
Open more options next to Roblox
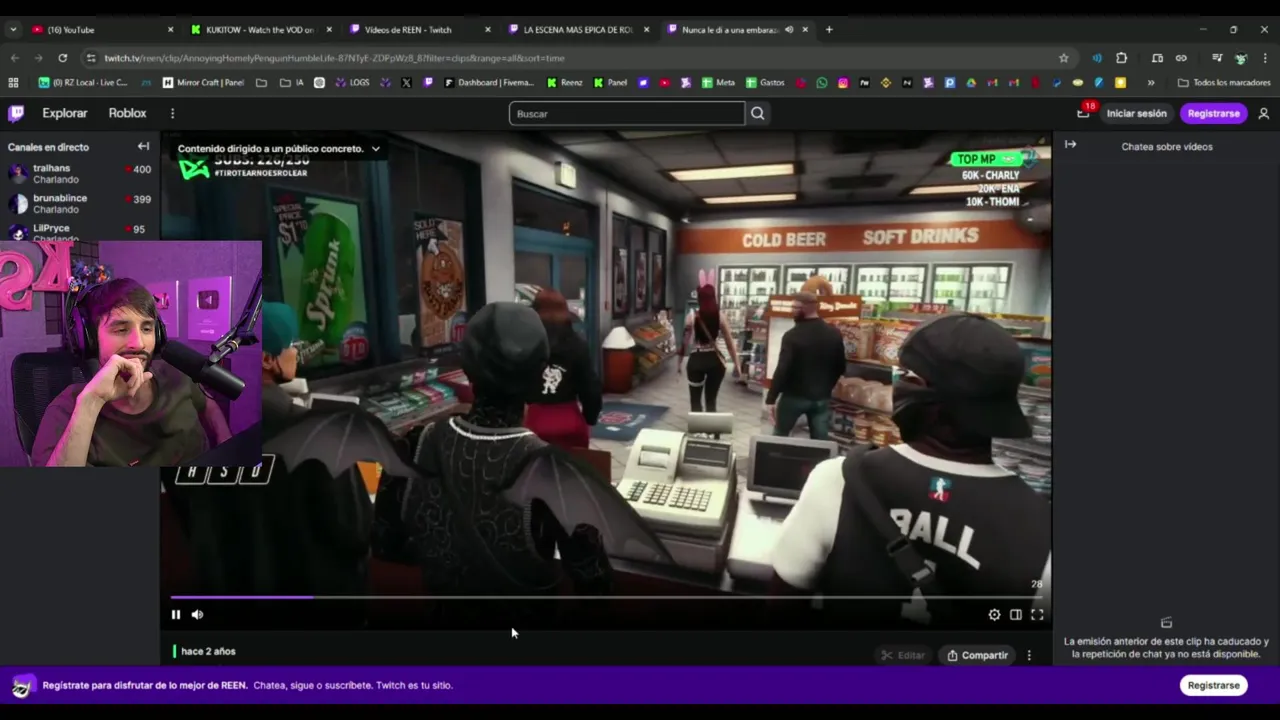[x=172, y=113]
